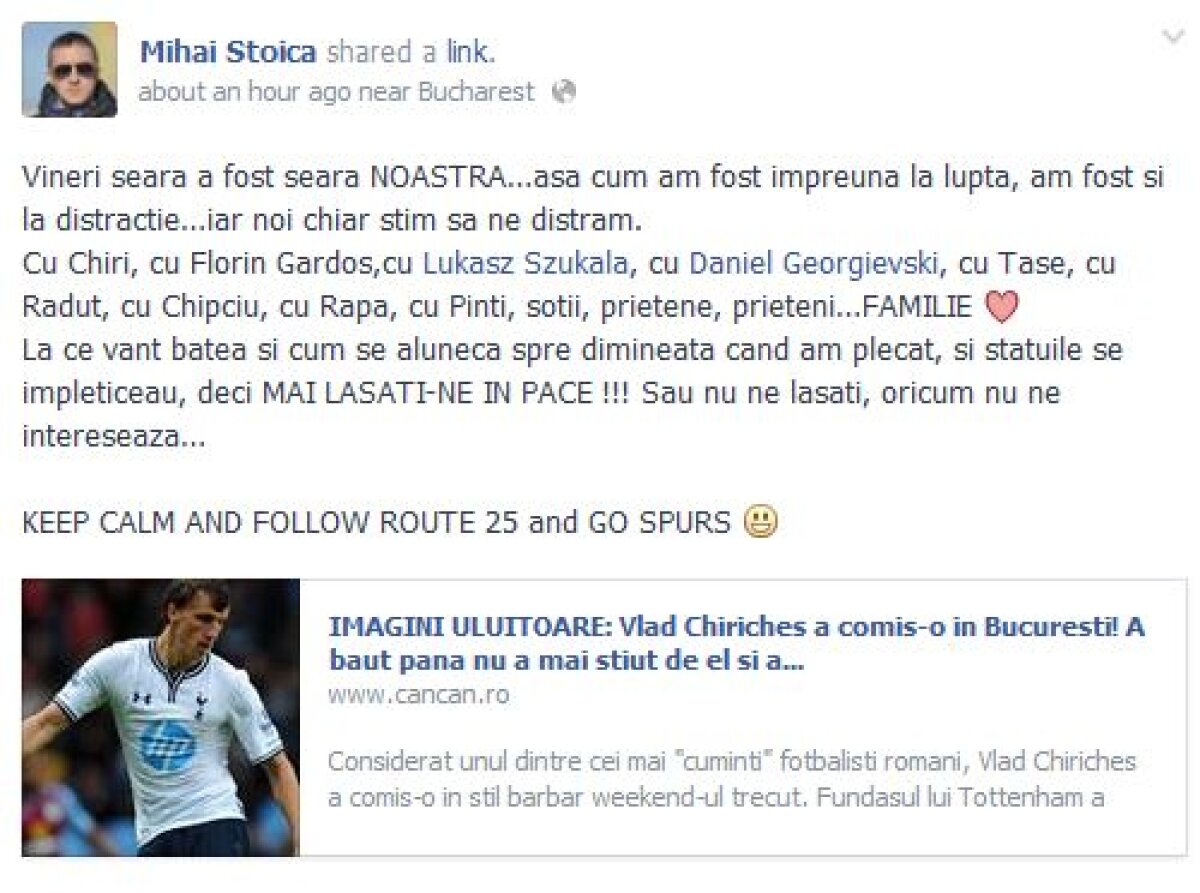Image resolution: width=1200 pixels, height=893 pixels.
Task: Click the HP sponsor logo on the jersey
Action: click(x=165, y=745)
